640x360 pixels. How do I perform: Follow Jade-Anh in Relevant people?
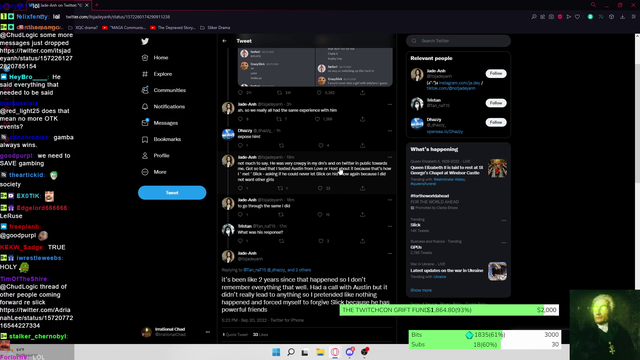[x=496, y=73]
